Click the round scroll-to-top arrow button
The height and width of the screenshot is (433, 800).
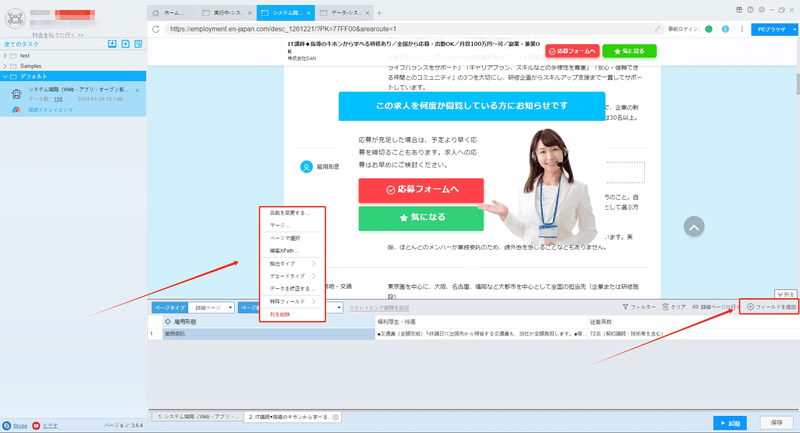[694, 227]
